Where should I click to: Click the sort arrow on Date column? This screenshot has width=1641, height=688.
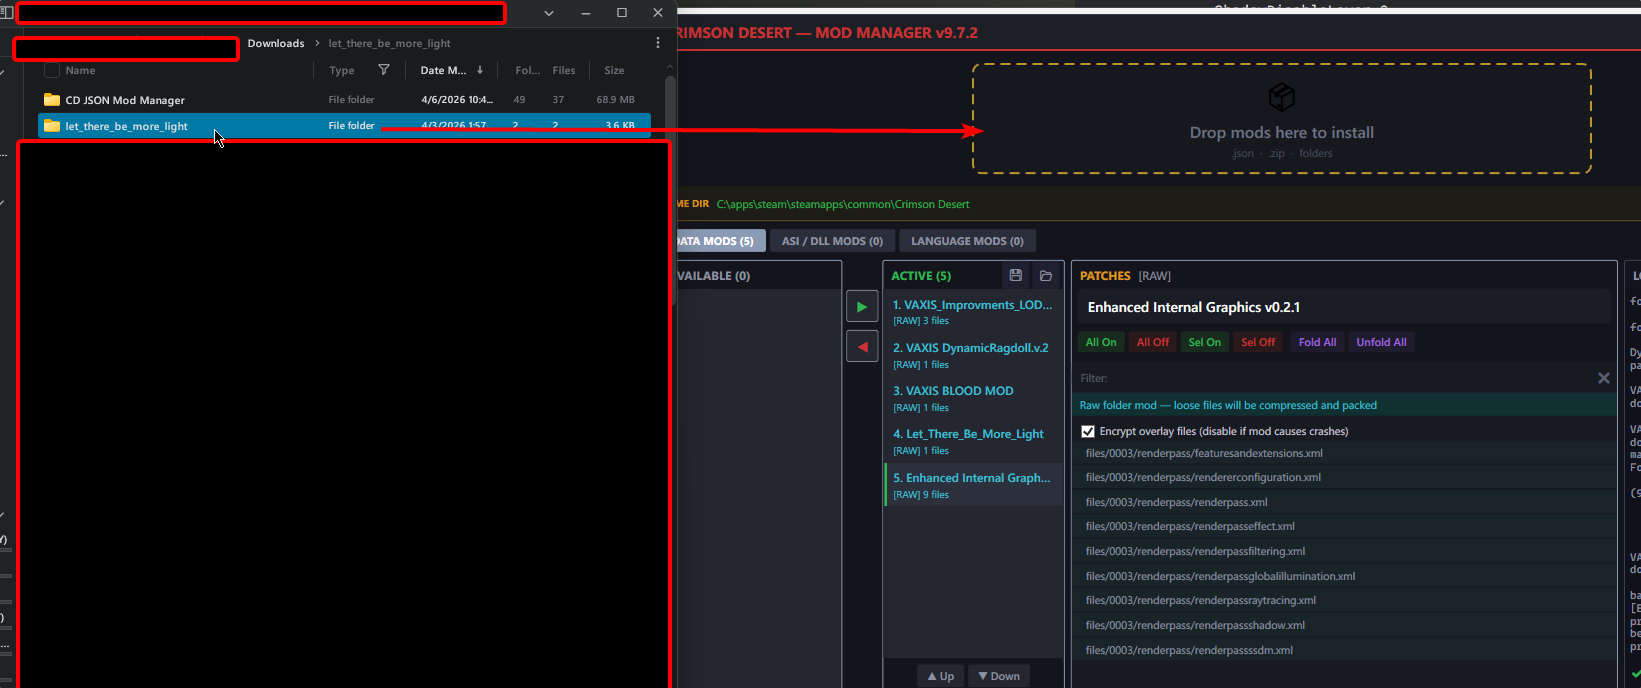480,70
